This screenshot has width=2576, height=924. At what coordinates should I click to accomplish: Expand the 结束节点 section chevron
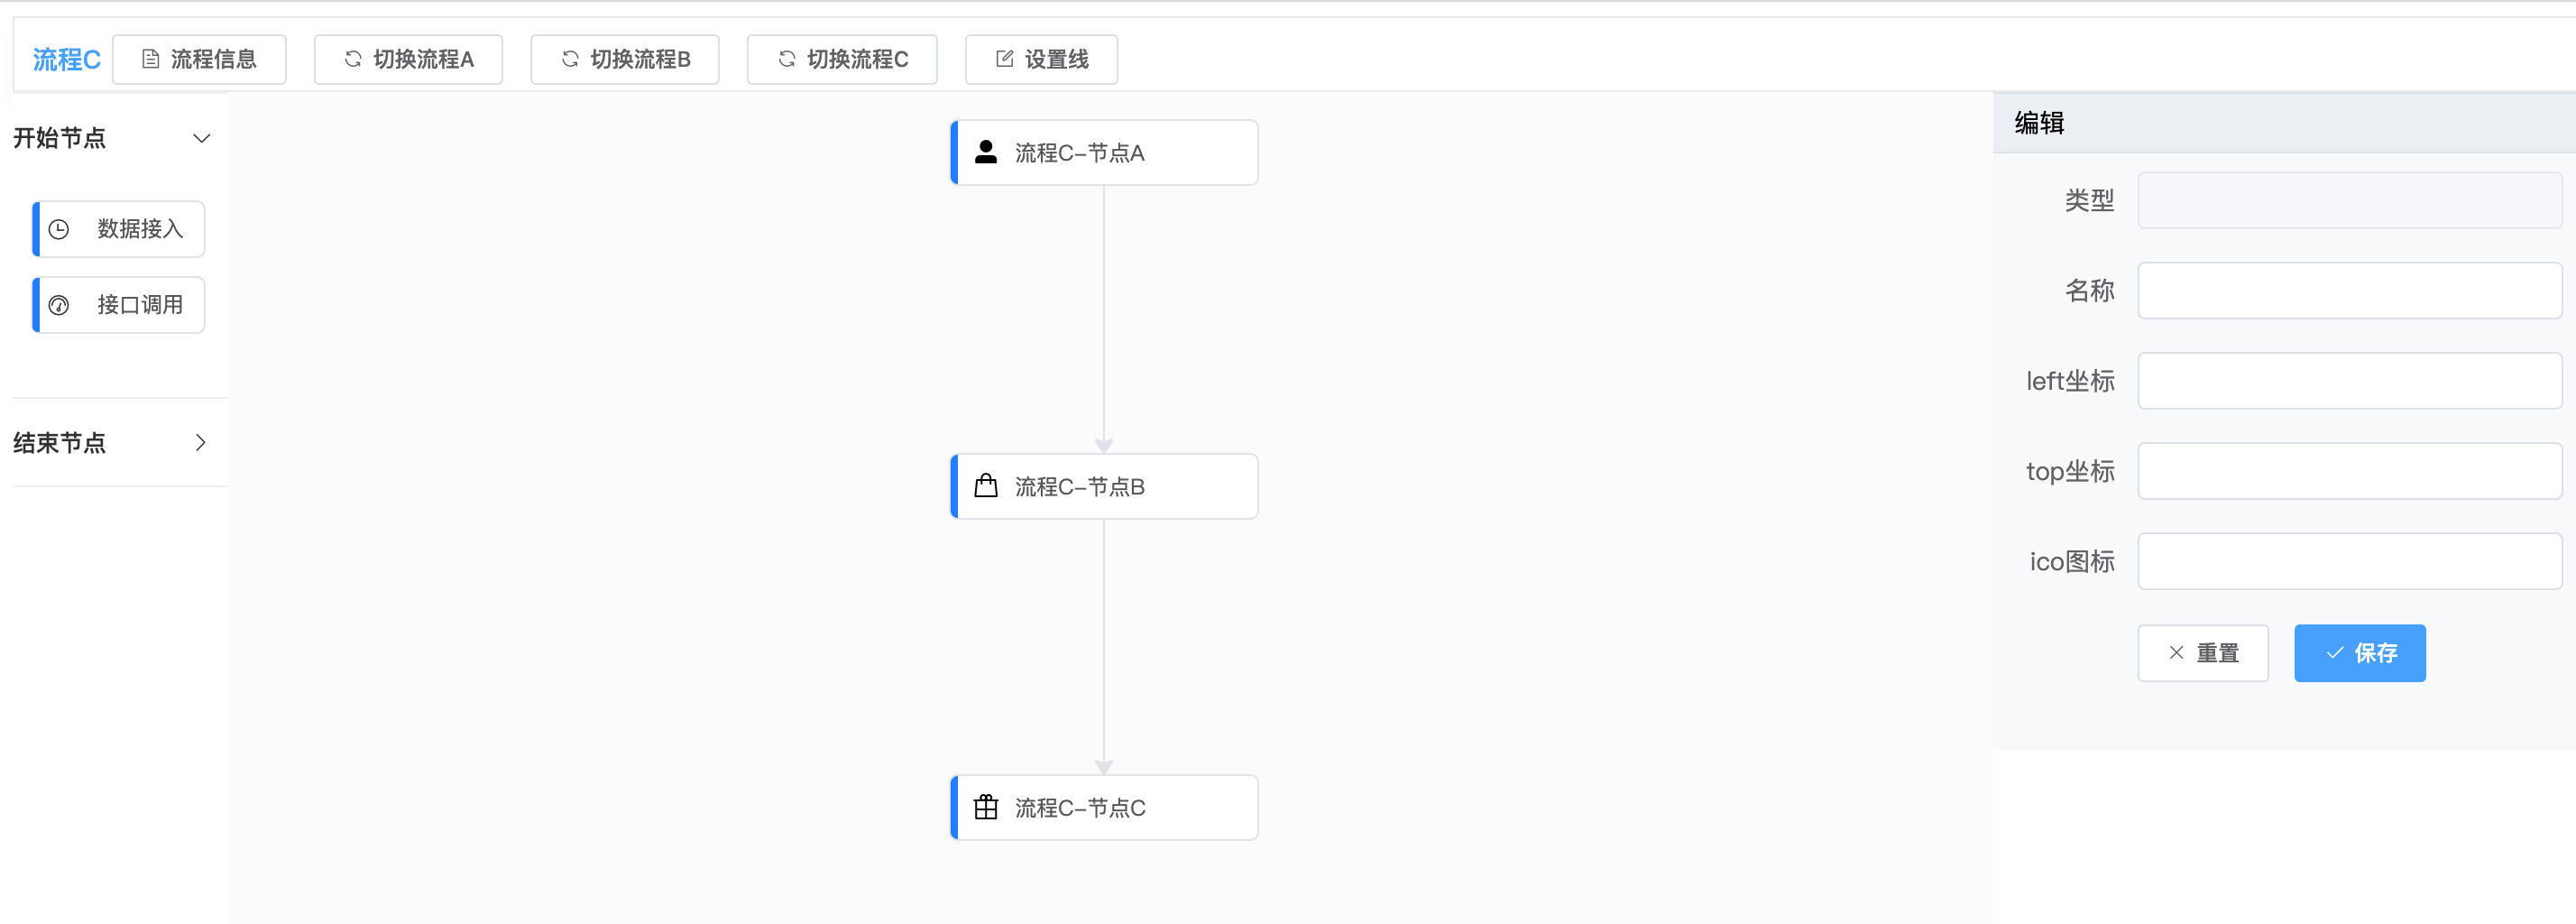[201, 442]
